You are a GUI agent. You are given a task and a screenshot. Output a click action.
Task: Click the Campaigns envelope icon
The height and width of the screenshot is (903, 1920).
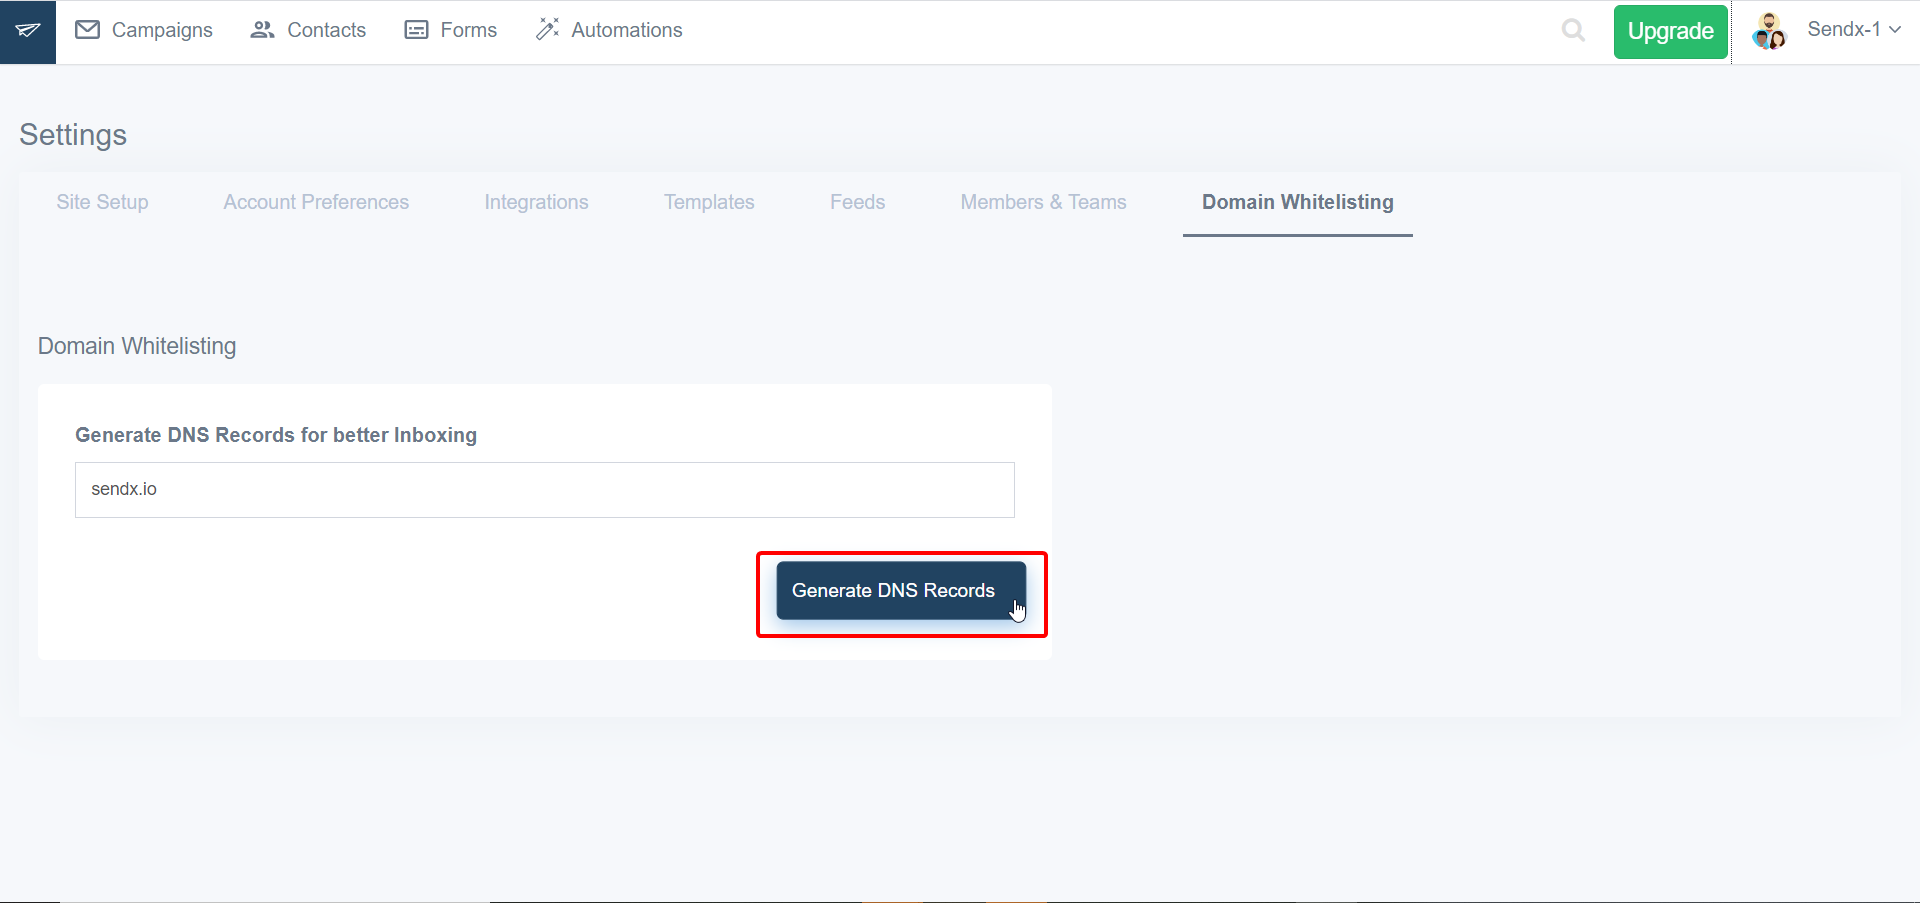coord(88,30)
